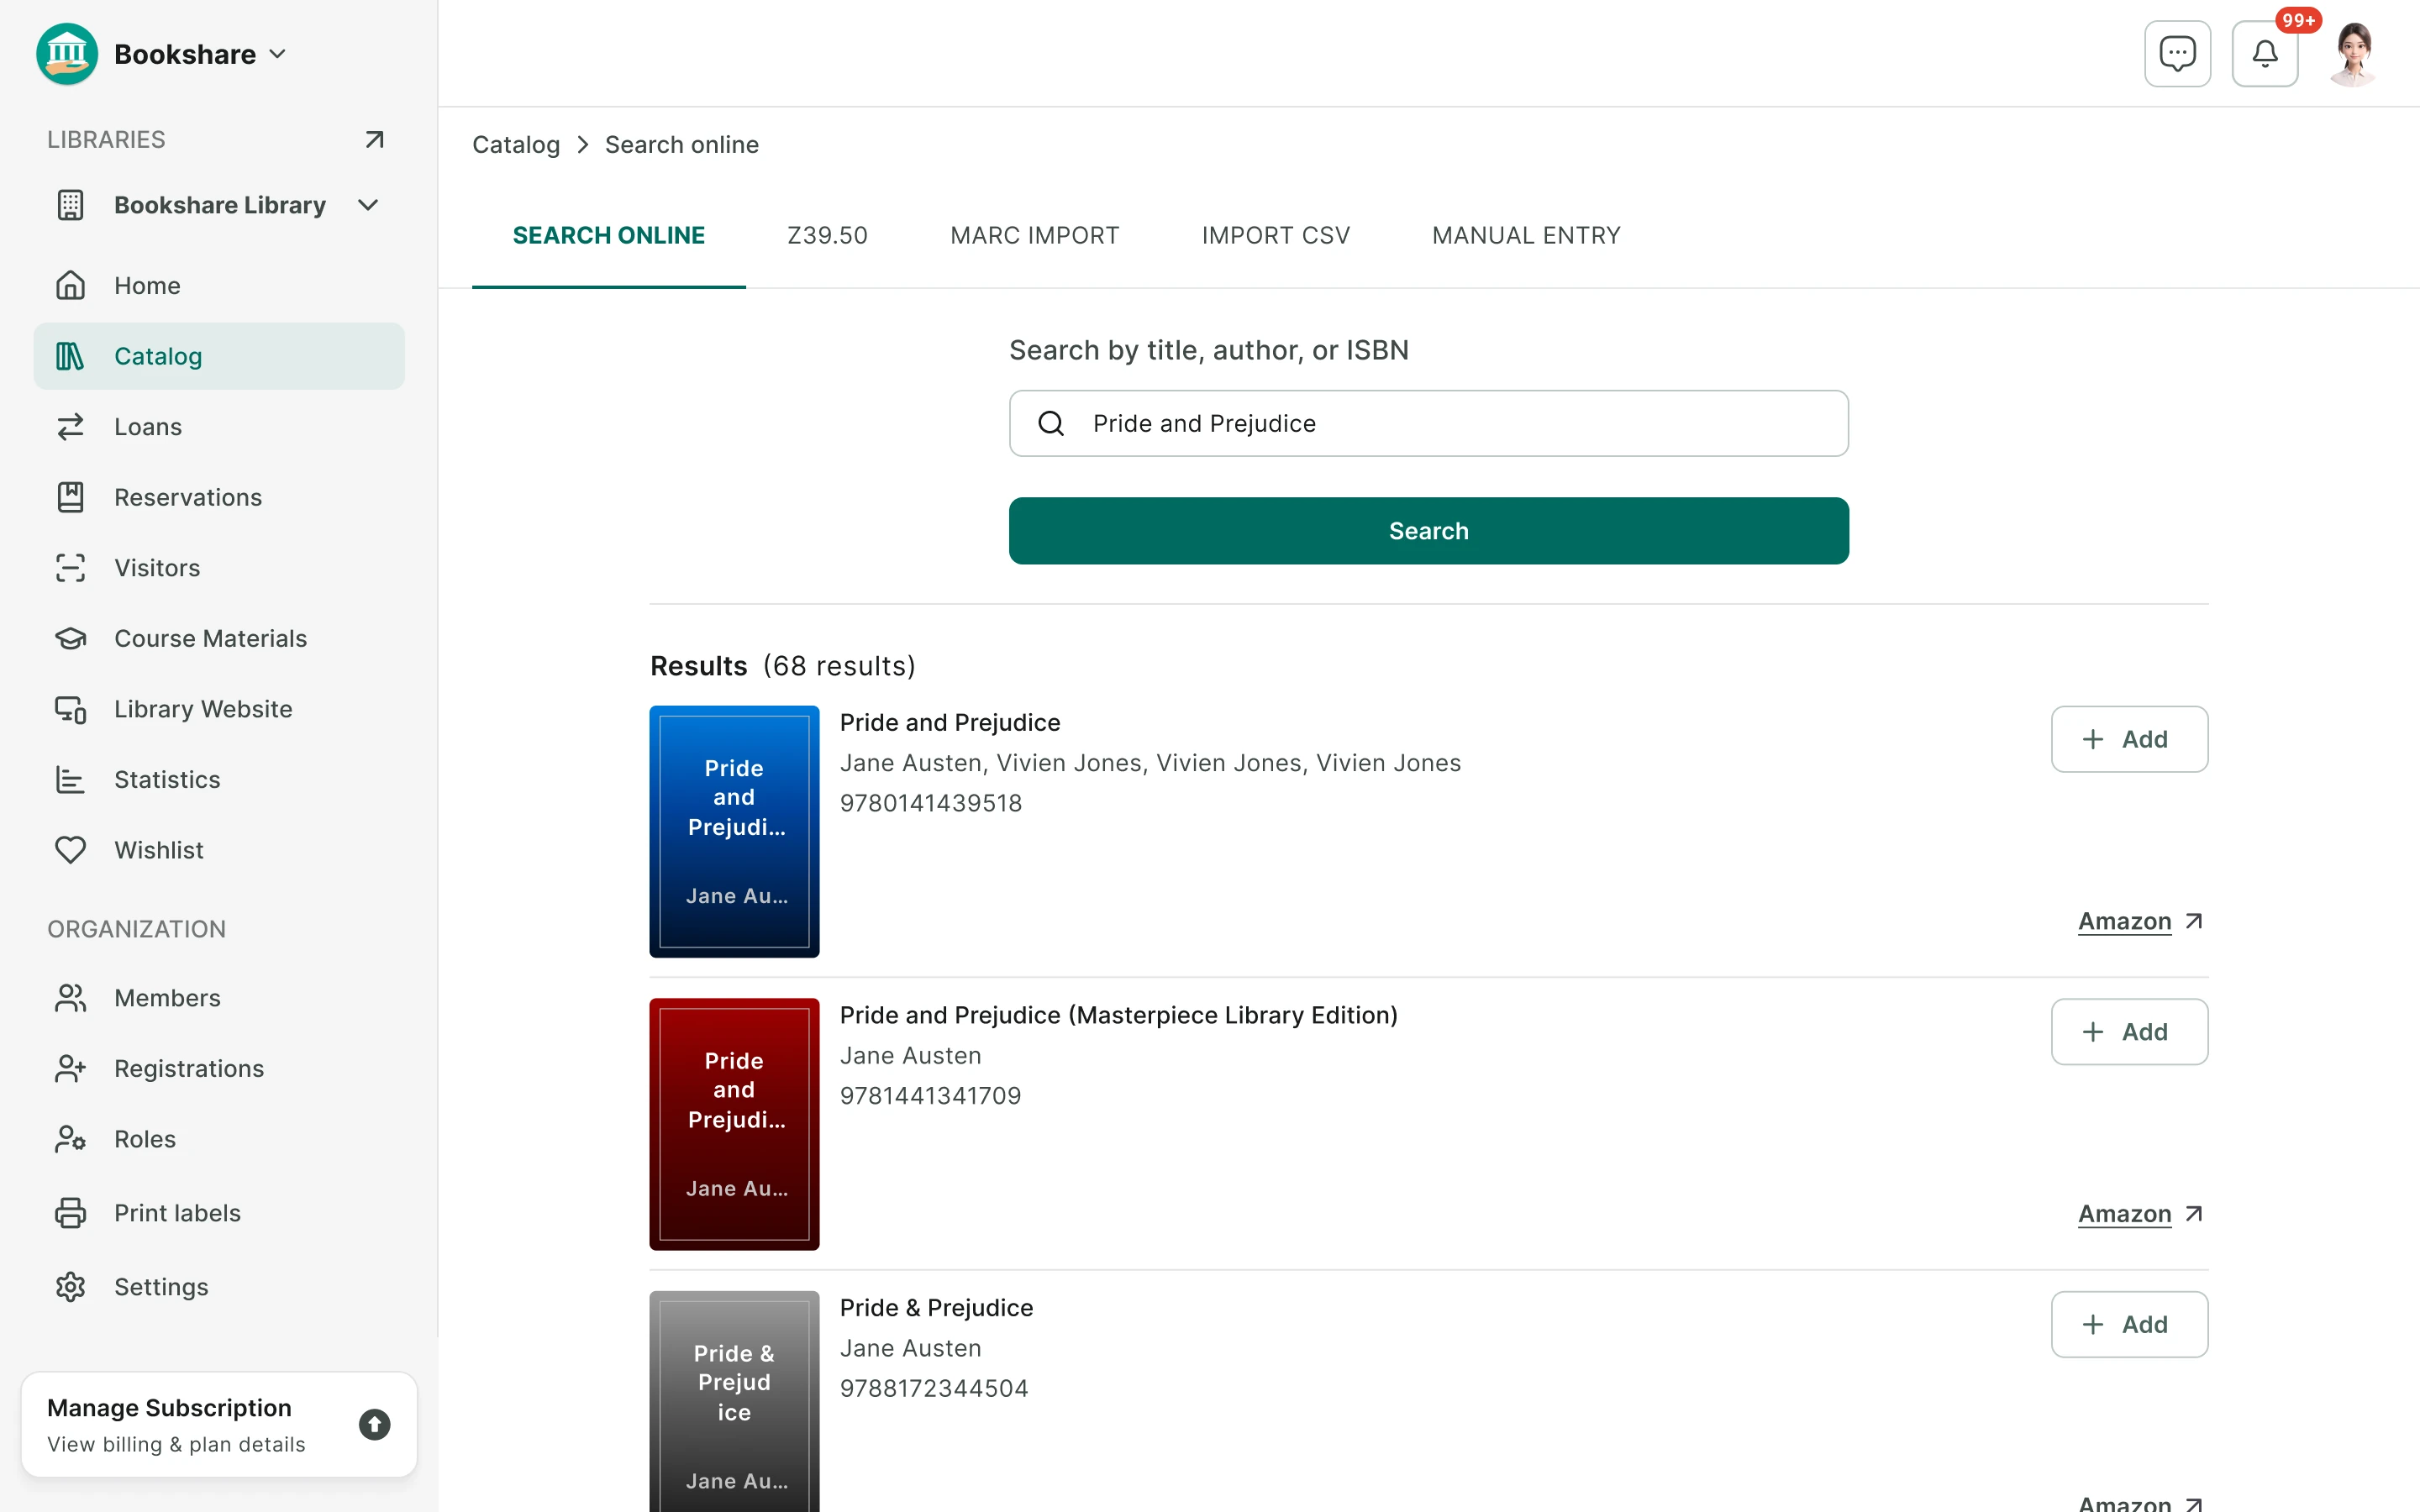Open Course Materials section
The height and width of the screenshot is (1512, 2420).
[219, 638]
